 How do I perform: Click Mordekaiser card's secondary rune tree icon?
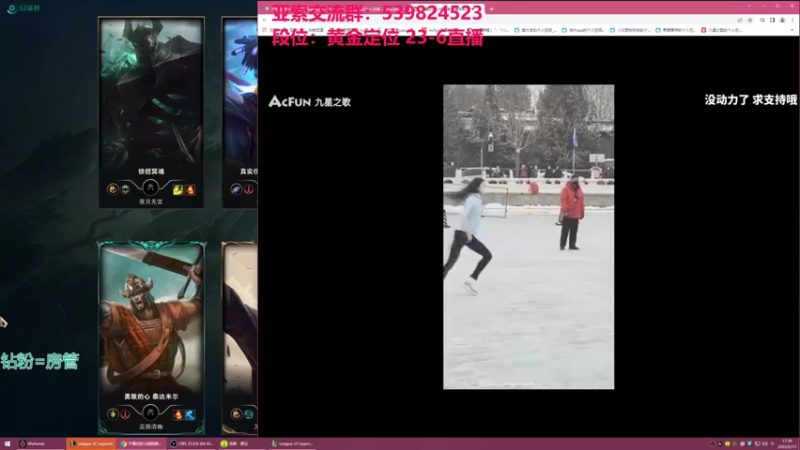click(x=126, y=190)
